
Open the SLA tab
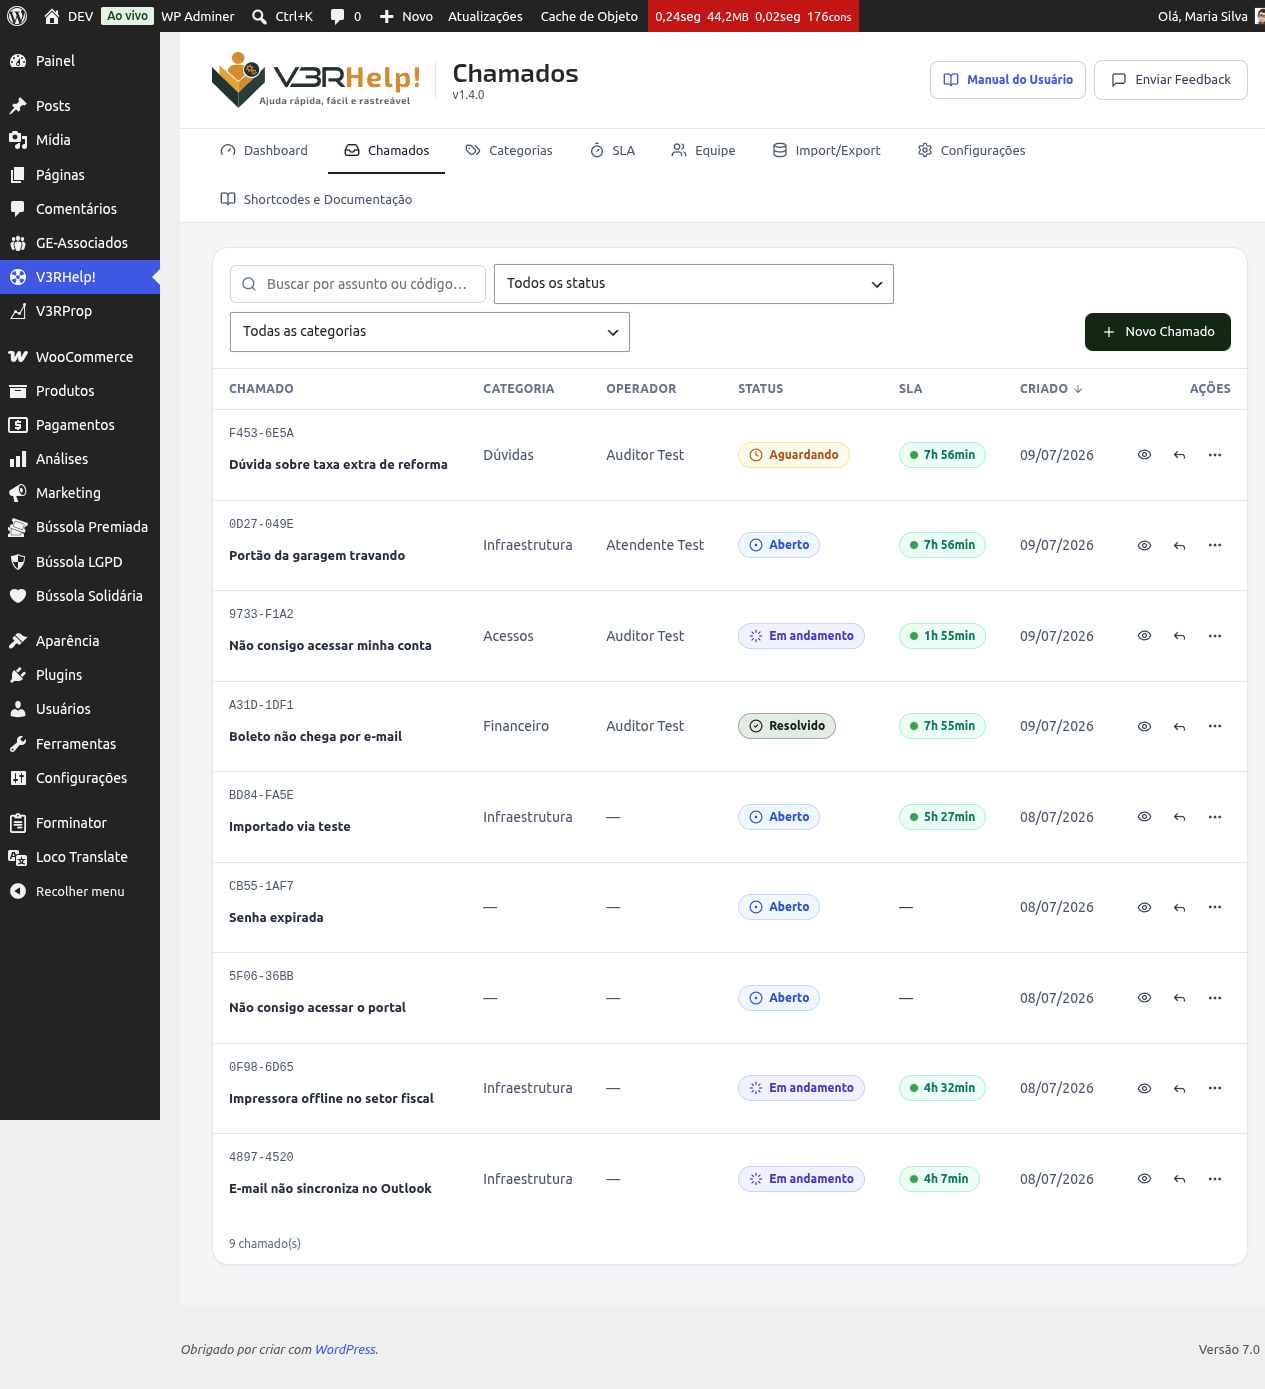tap(612, 150)
